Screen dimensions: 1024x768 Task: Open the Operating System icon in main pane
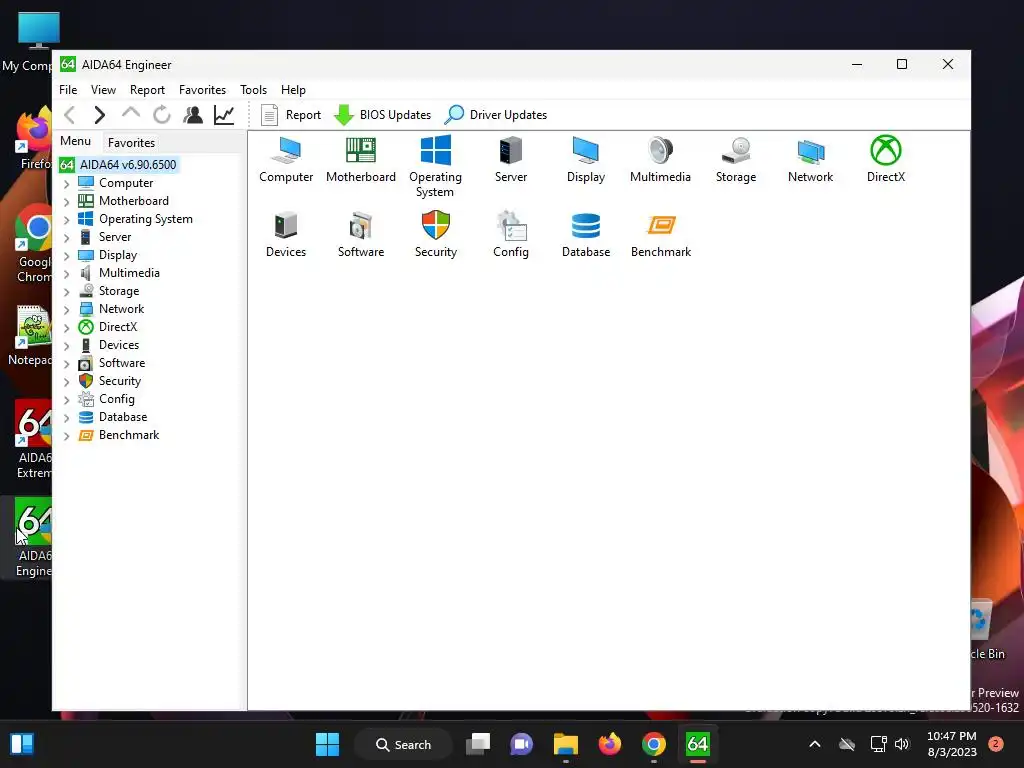pos(435,167)
